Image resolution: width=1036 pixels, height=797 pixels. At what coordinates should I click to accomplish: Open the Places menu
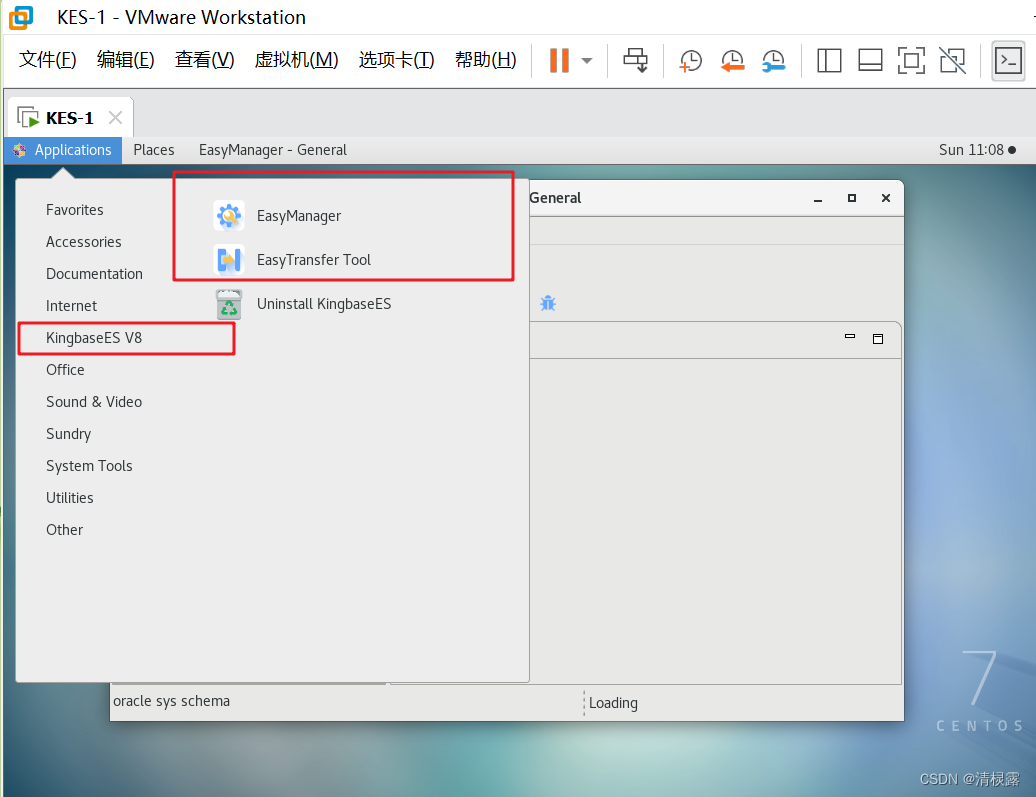click(x=154, y=150)
